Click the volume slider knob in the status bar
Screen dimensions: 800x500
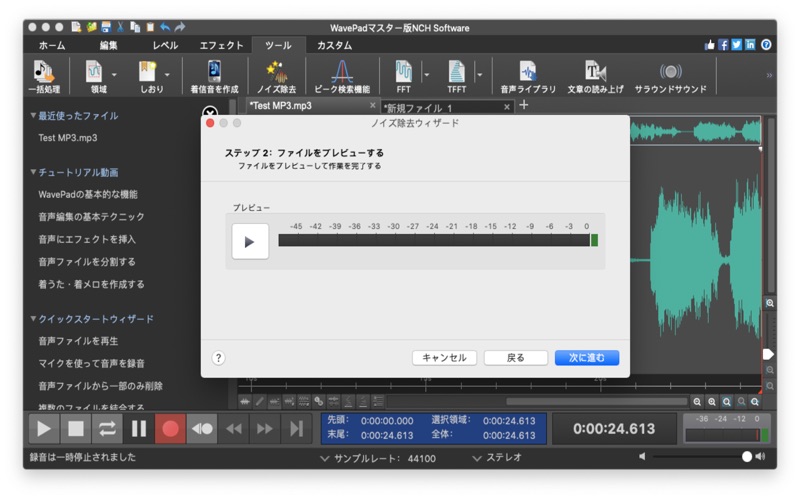[747, 457]
